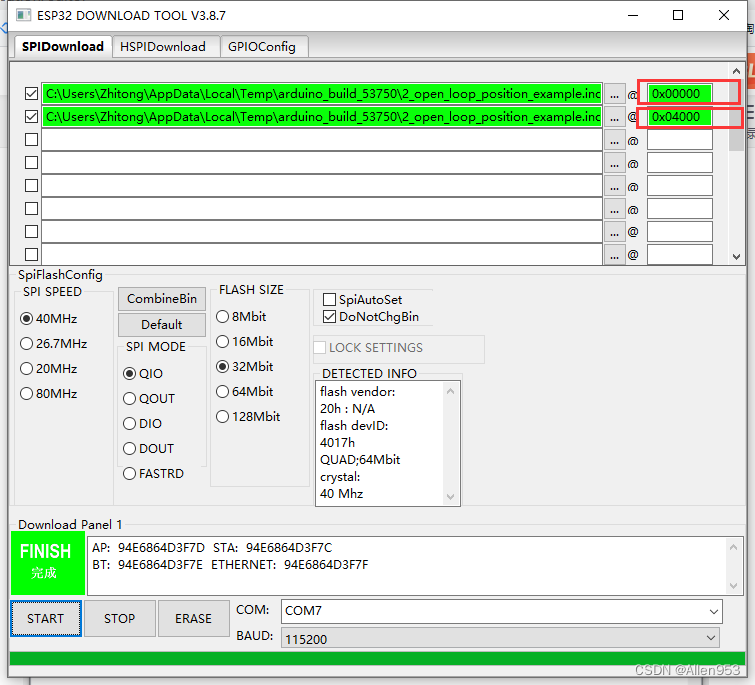Click the 0x04000 address field
The image size is (755, 685).
(x=679, y=116)
